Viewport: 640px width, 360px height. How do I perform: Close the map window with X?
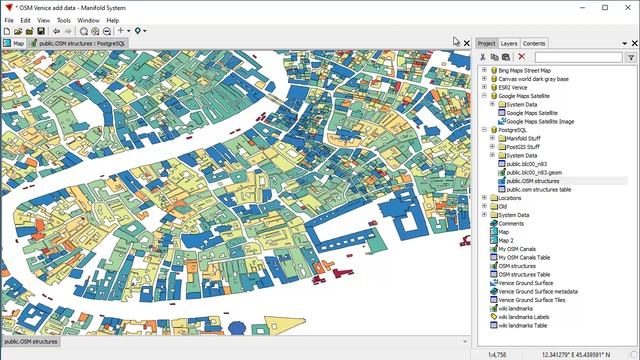467,43
